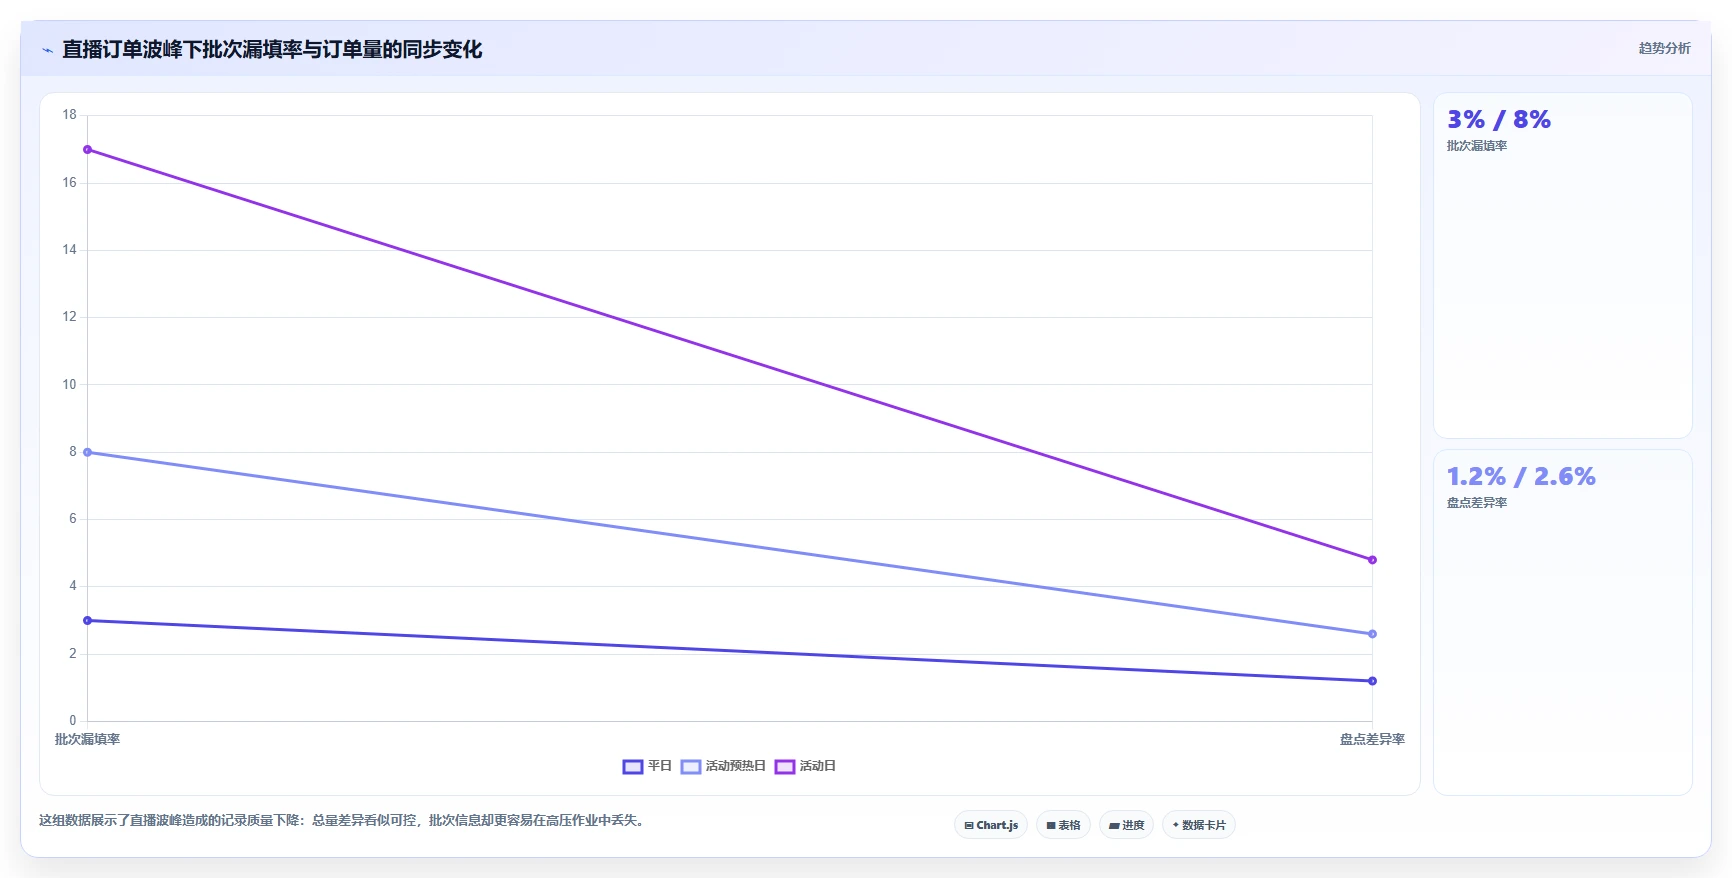Click the 盘点差异率 x-axis label

(1372, 739)
